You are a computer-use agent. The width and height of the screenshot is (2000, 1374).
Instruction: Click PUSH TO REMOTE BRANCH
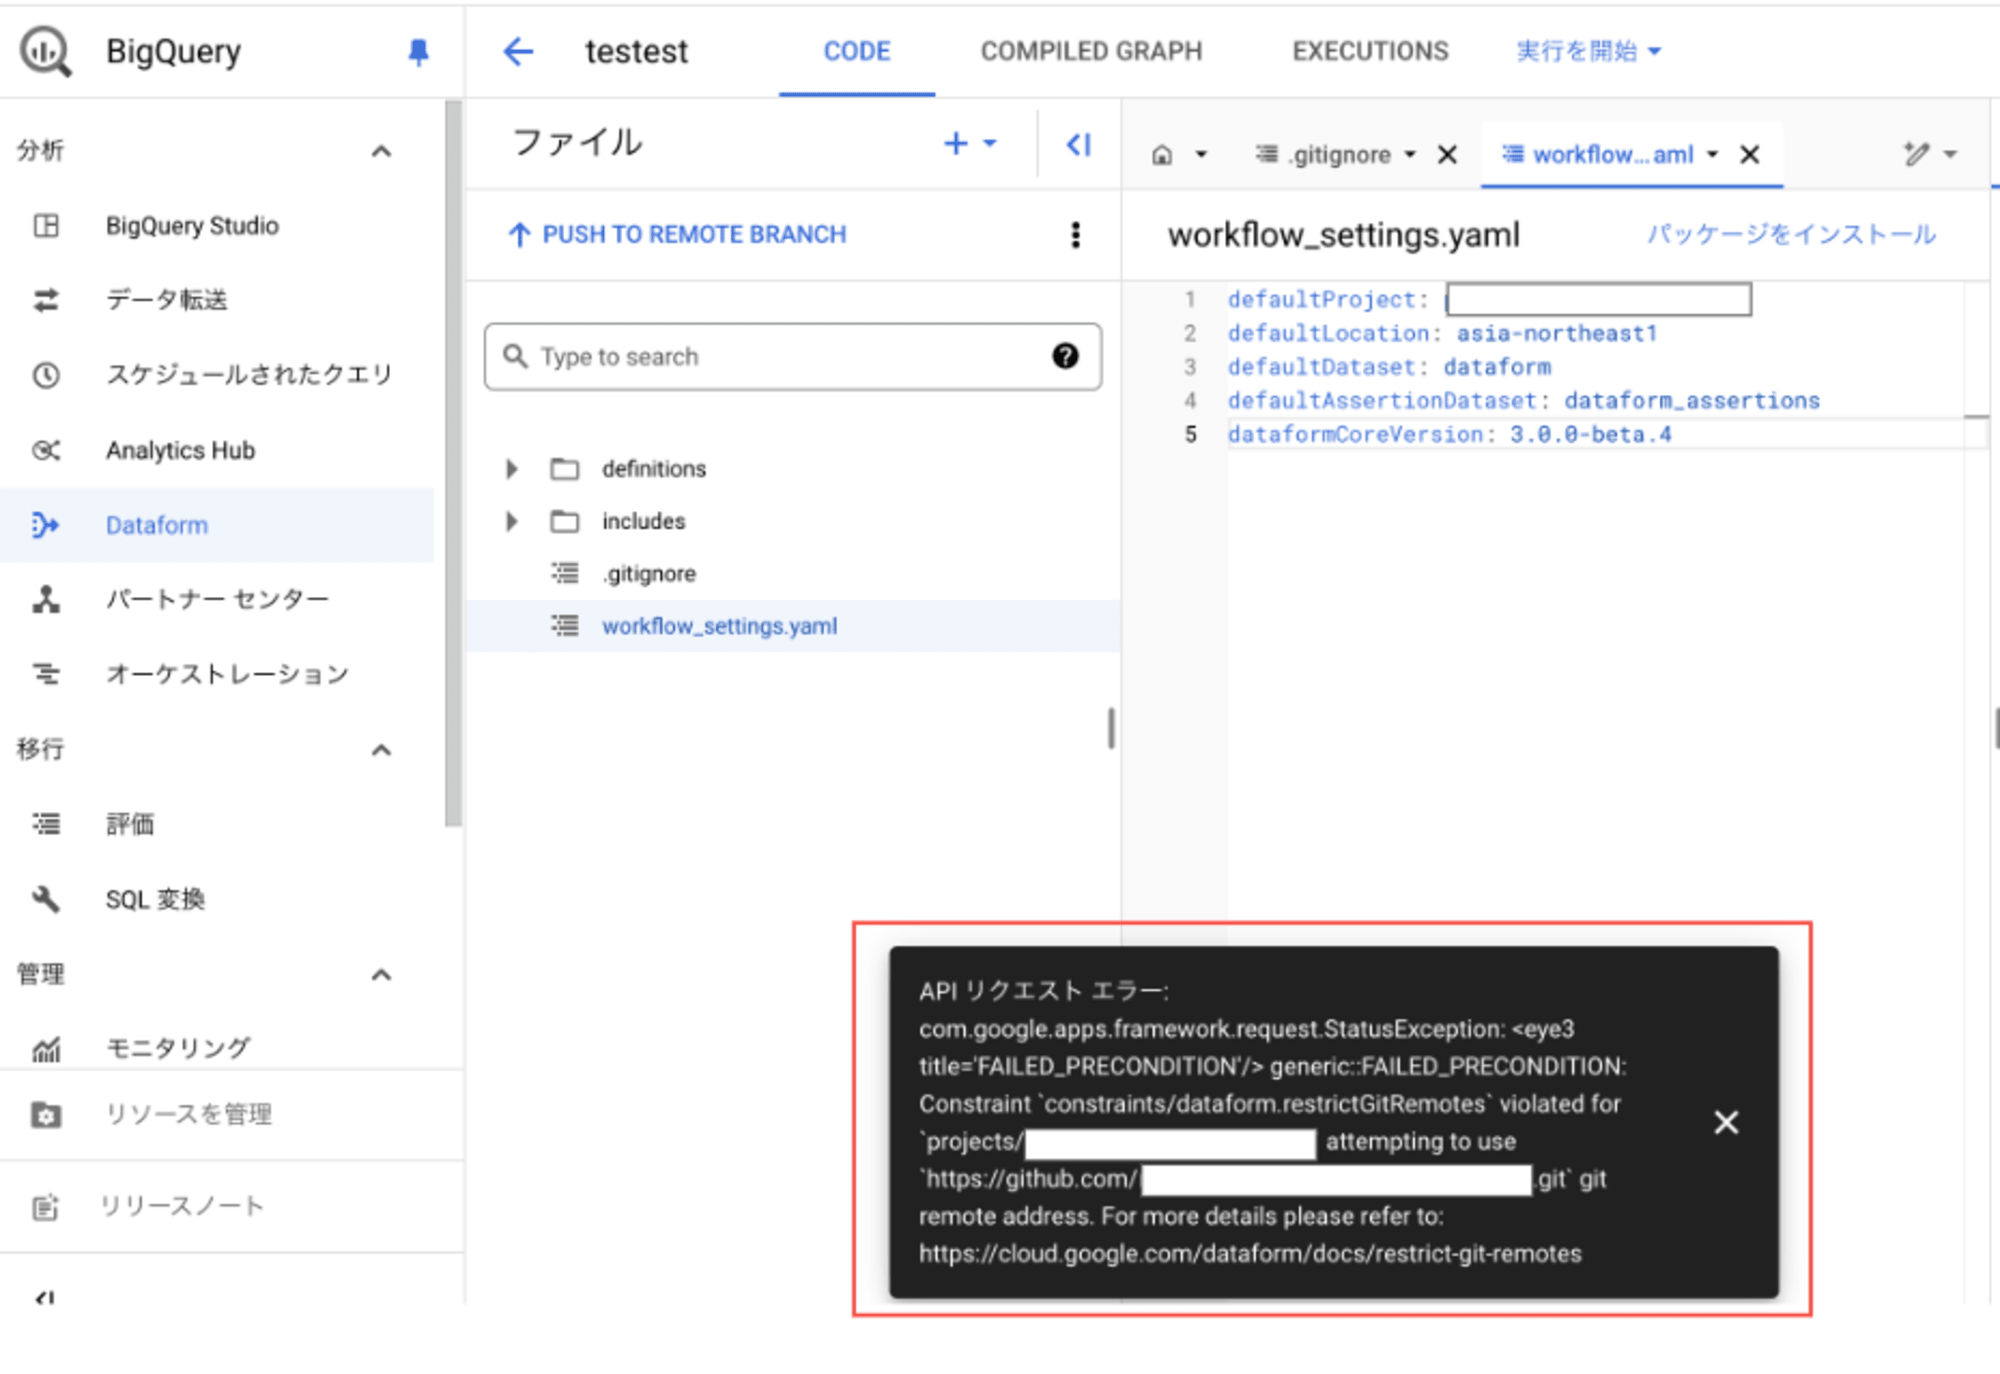coord(677,235)
